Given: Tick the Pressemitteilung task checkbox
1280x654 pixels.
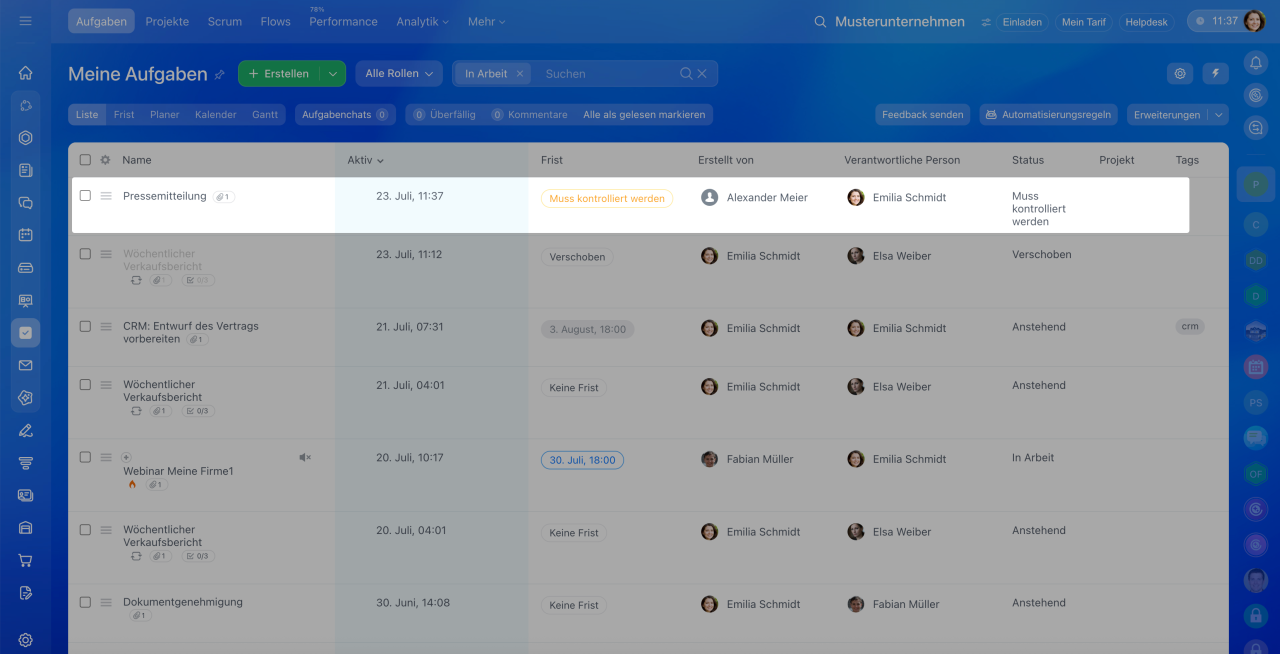Looking at the screenshot, I should pyautogui.click(x=85, y=196).
